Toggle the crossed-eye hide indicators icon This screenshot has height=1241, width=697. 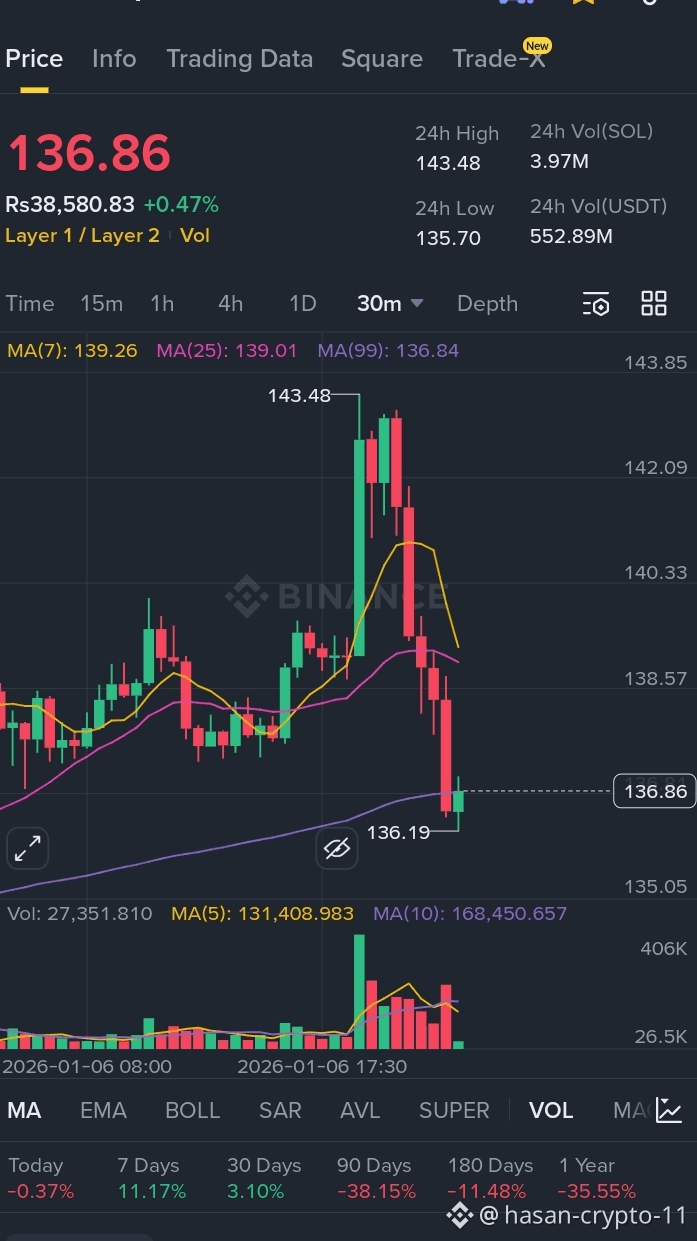point(337,849)
